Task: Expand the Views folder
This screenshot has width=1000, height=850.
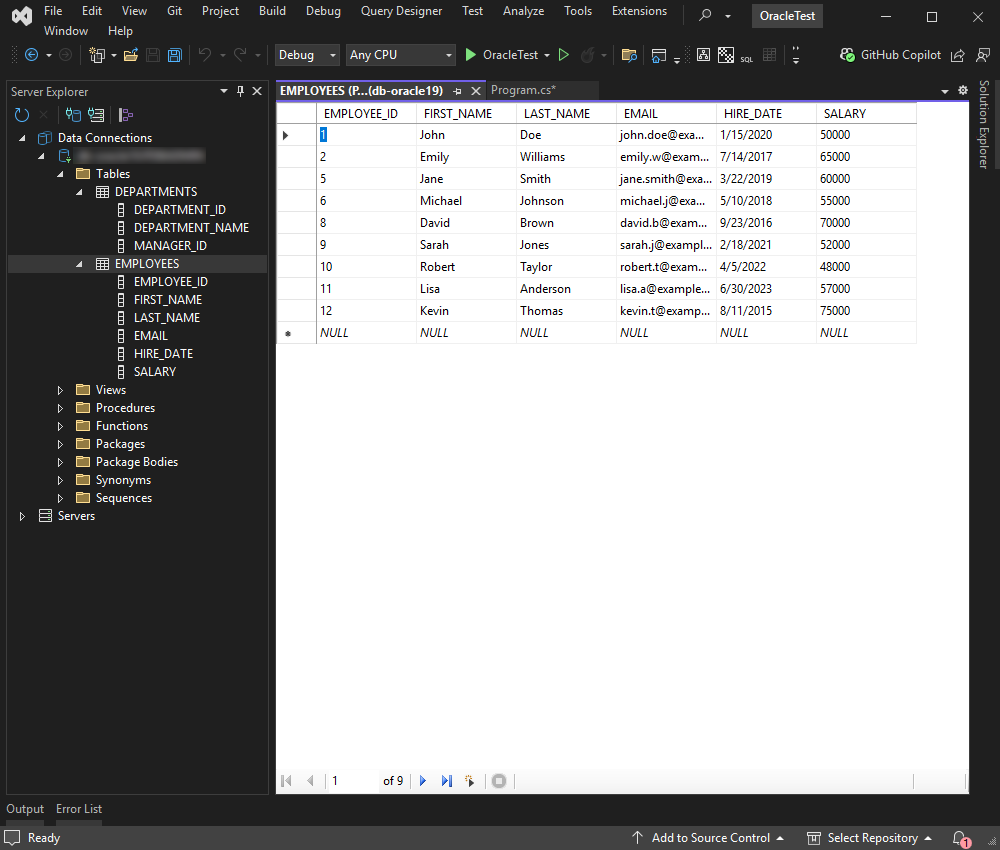Action: tap(59, 389)
